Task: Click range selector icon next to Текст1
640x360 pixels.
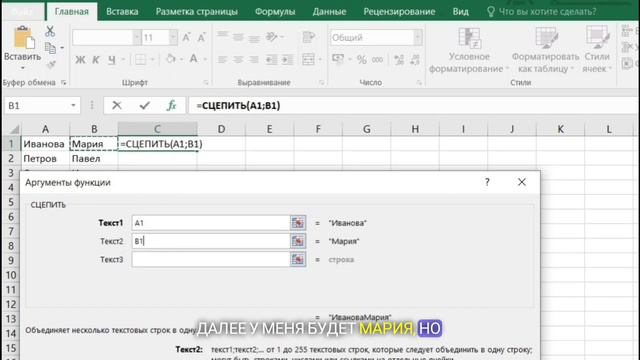Action: pyautogui.click(x=298, y=223)
